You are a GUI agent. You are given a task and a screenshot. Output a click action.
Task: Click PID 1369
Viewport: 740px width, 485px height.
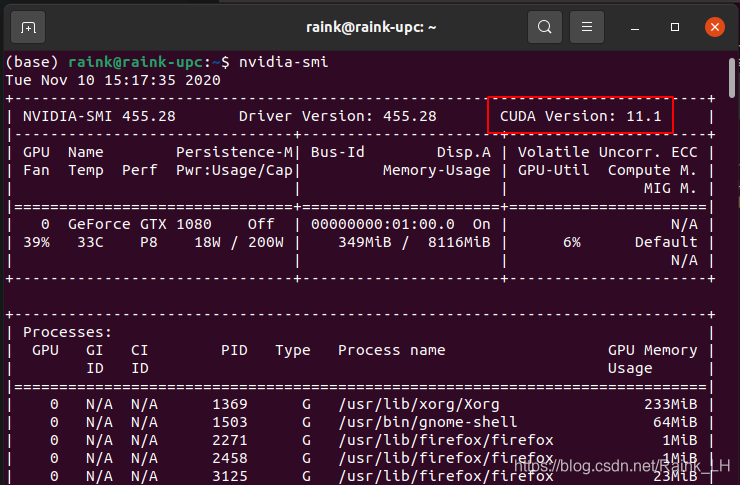230,404
